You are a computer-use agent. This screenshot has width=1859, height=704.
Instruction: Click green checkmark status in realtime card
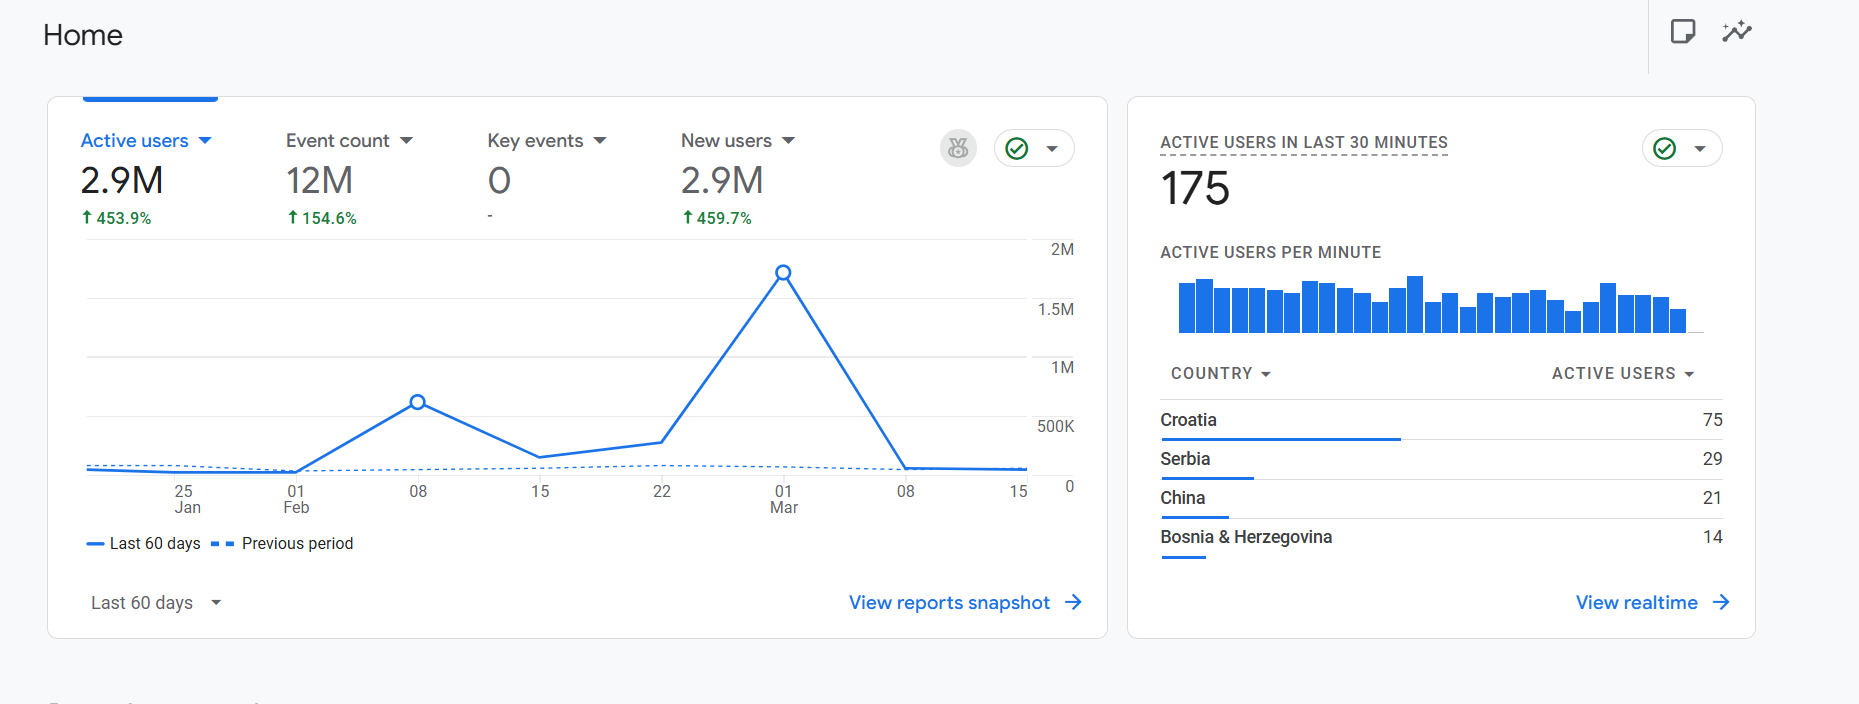pyautogui.click(x=1665, y=148)
